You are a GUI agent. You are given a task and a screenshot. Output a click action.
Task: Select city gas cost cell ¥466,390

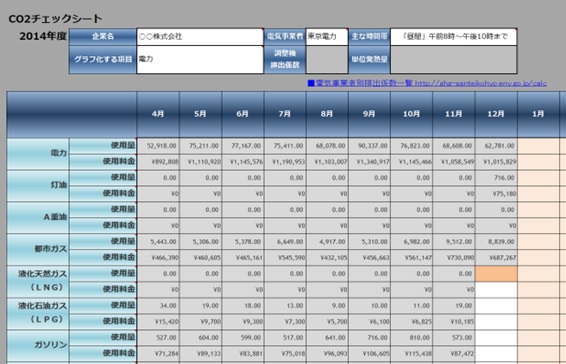(x=158, y=257)
